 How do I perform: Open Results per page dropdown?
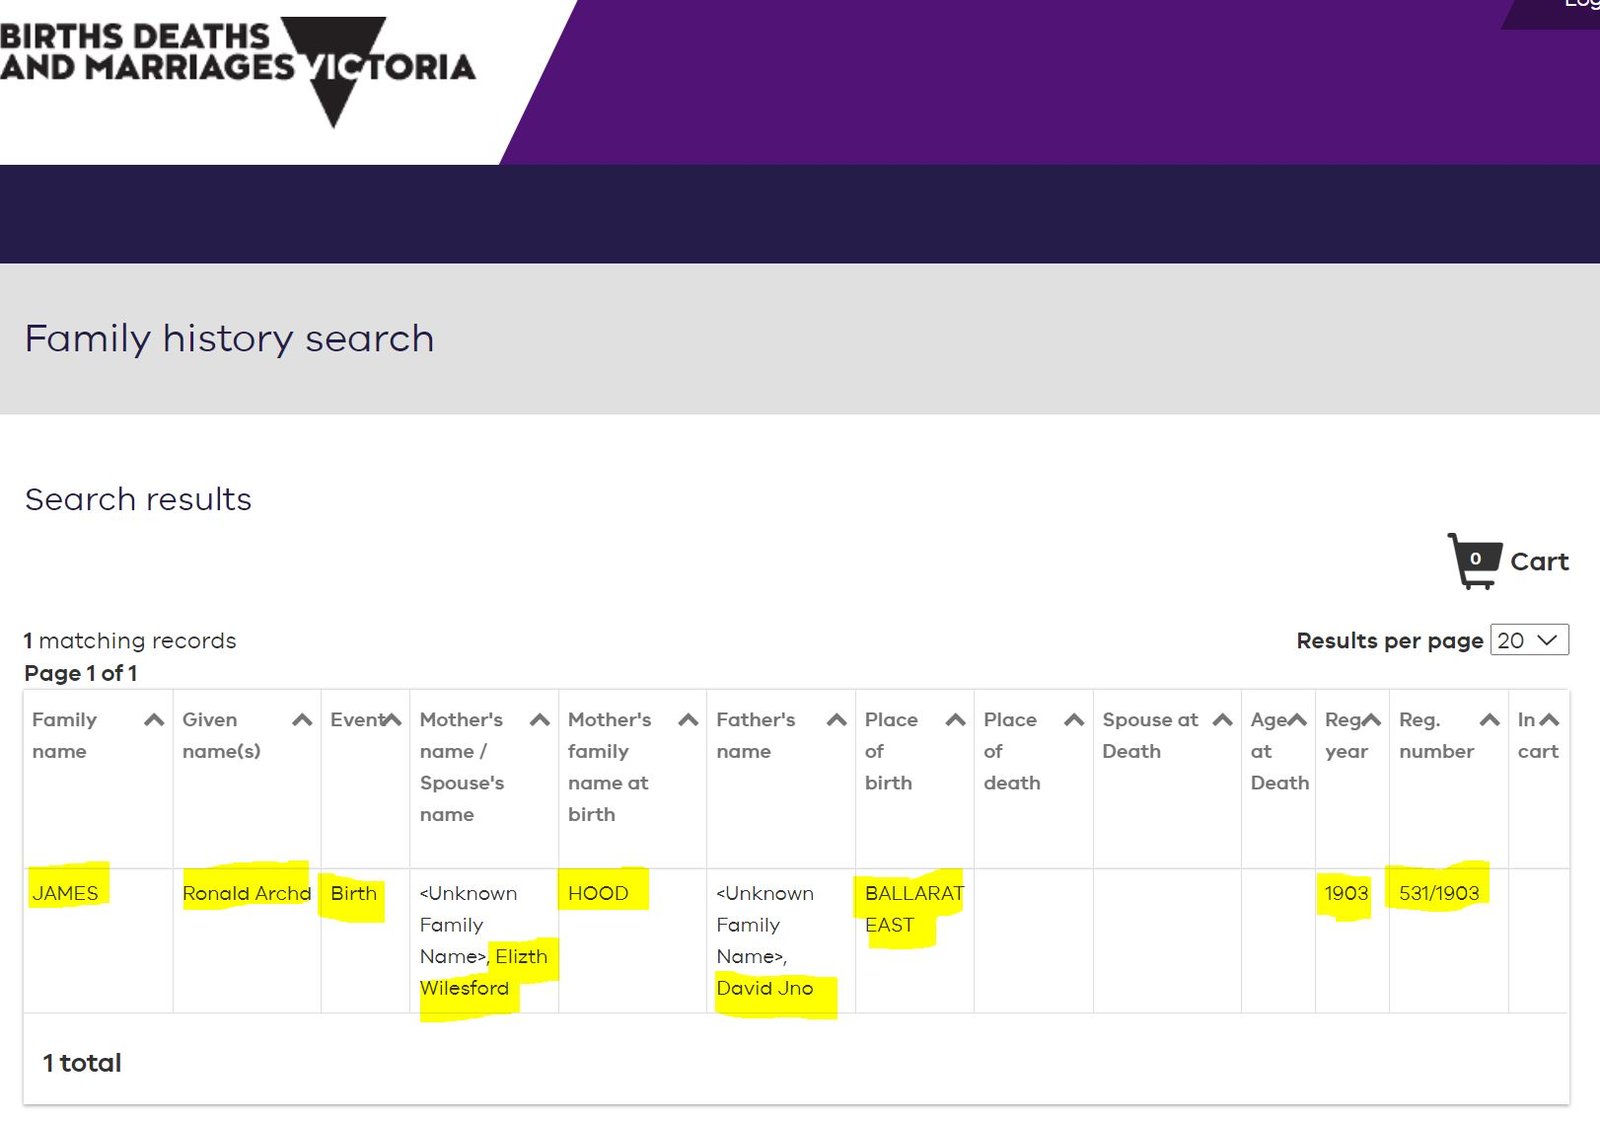(x=1529, y=640)
